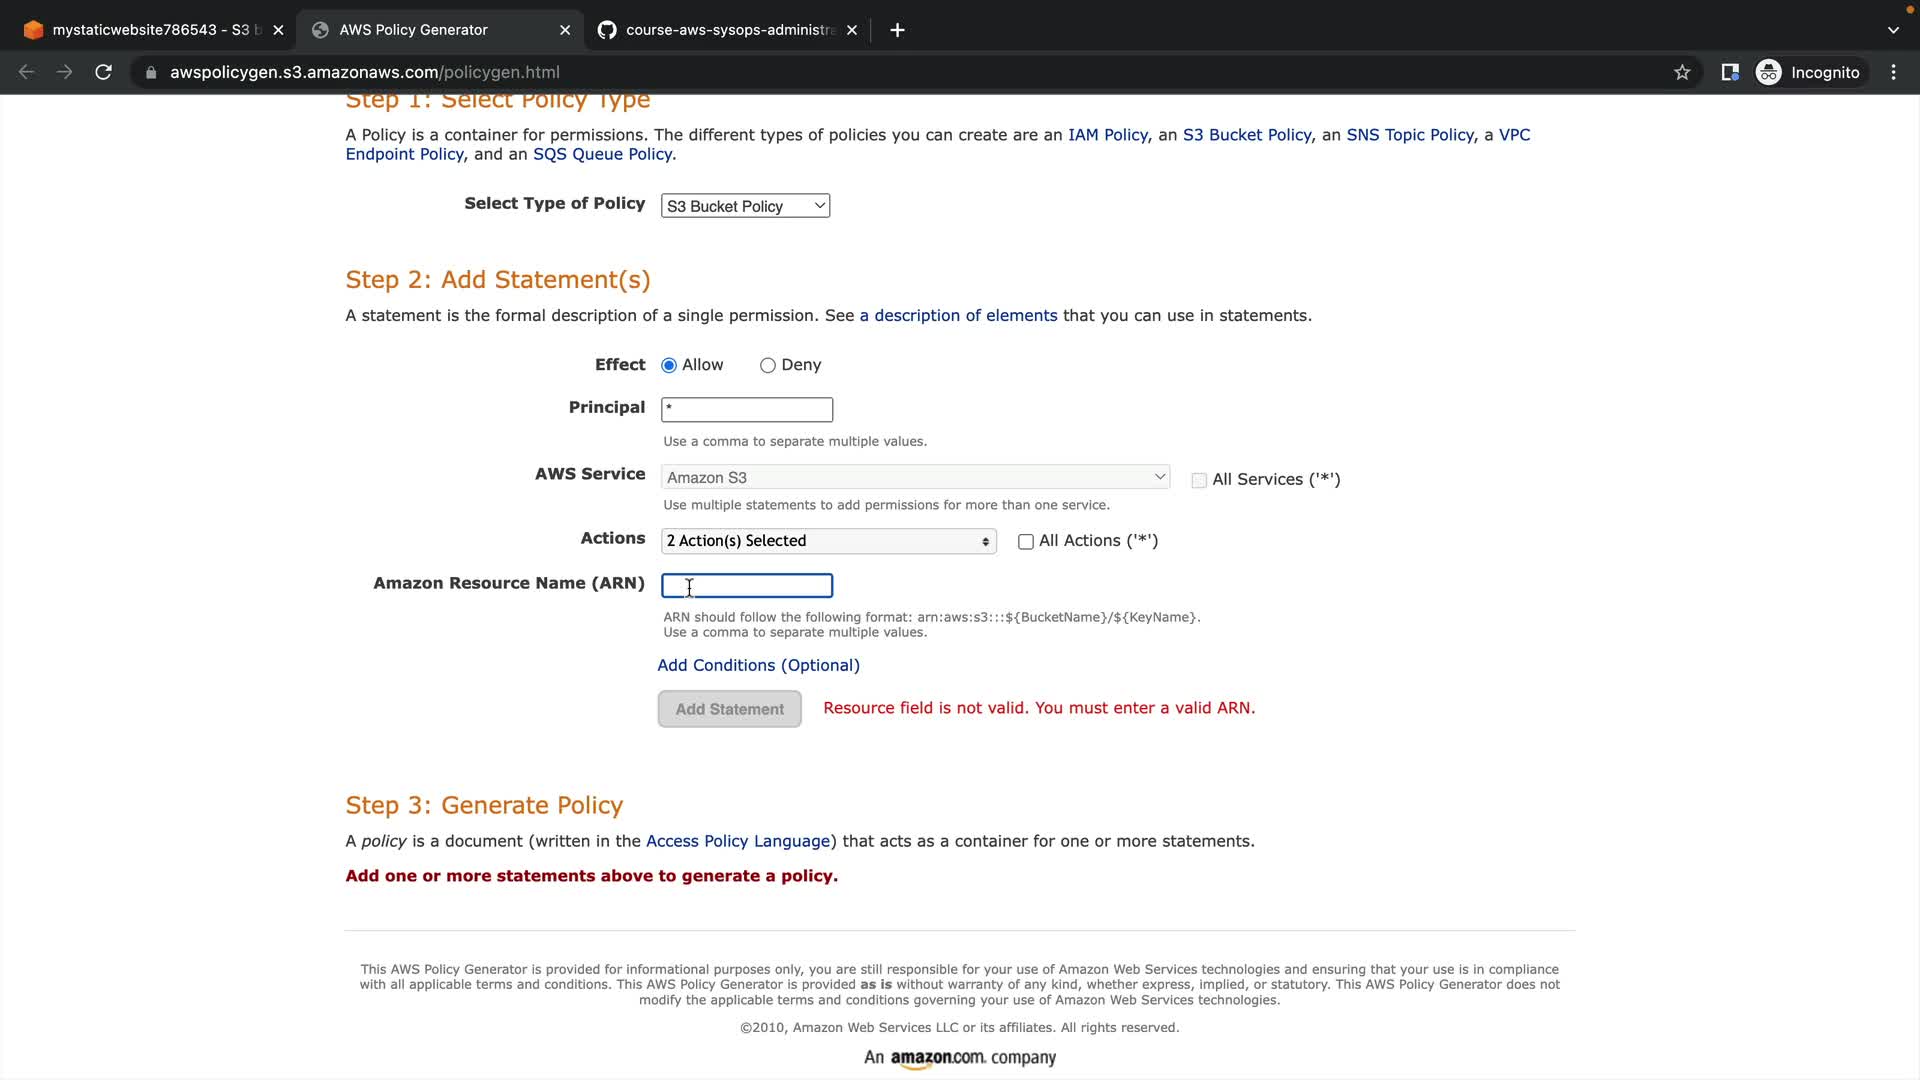1920x1080 pixels.
Task: Open the Select Type of Policy dropdown
Action: pyautogui.click(x=745, y=206)
